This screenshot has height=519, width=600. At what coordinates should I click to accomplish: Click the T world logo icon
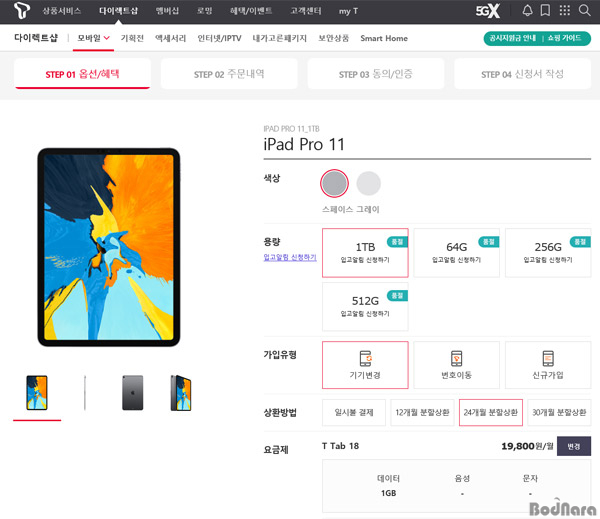[21, 10]
